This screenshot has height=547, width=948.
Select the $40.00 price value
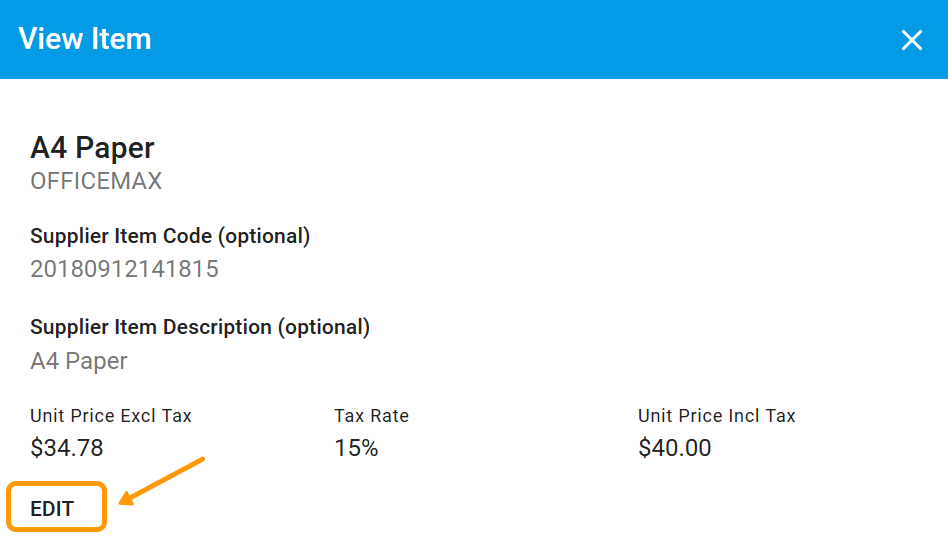[x=675, y=448]
